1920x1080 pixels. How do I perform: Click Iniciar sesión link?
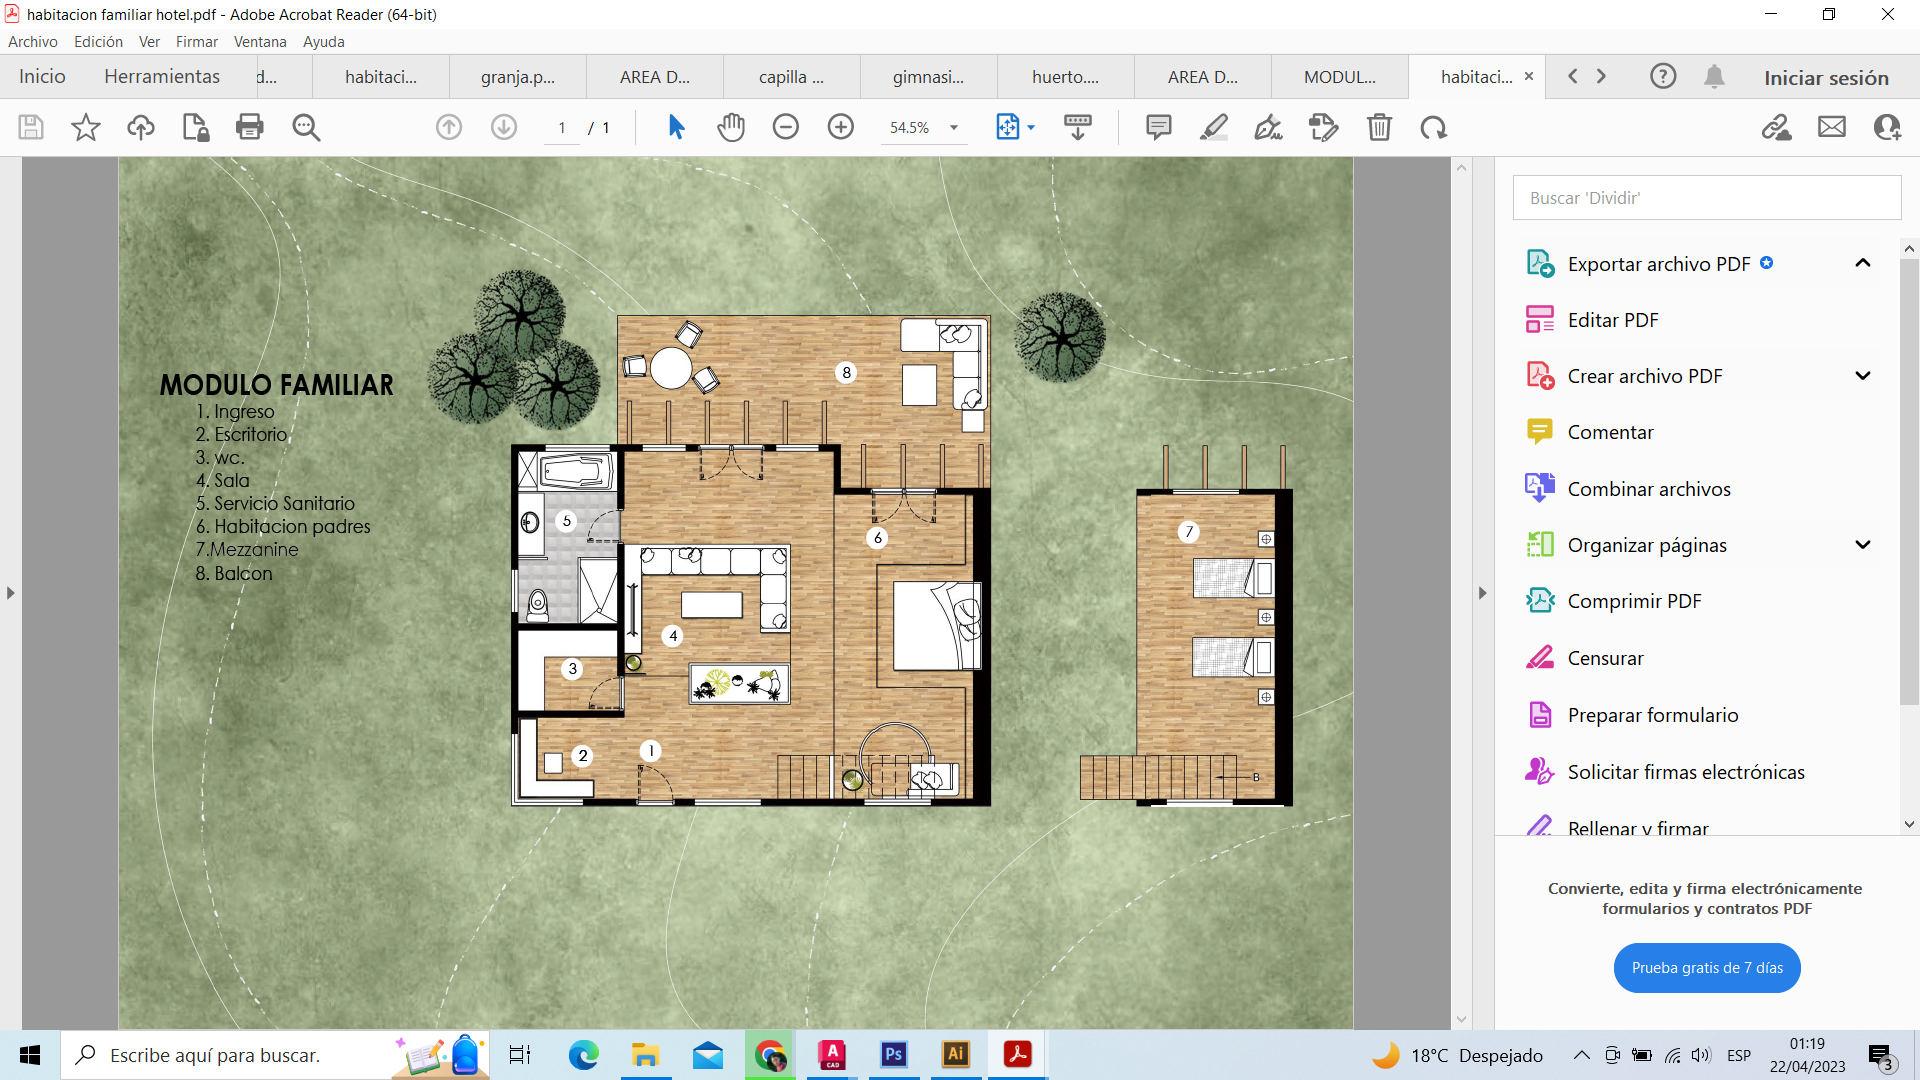[1826, 77]
